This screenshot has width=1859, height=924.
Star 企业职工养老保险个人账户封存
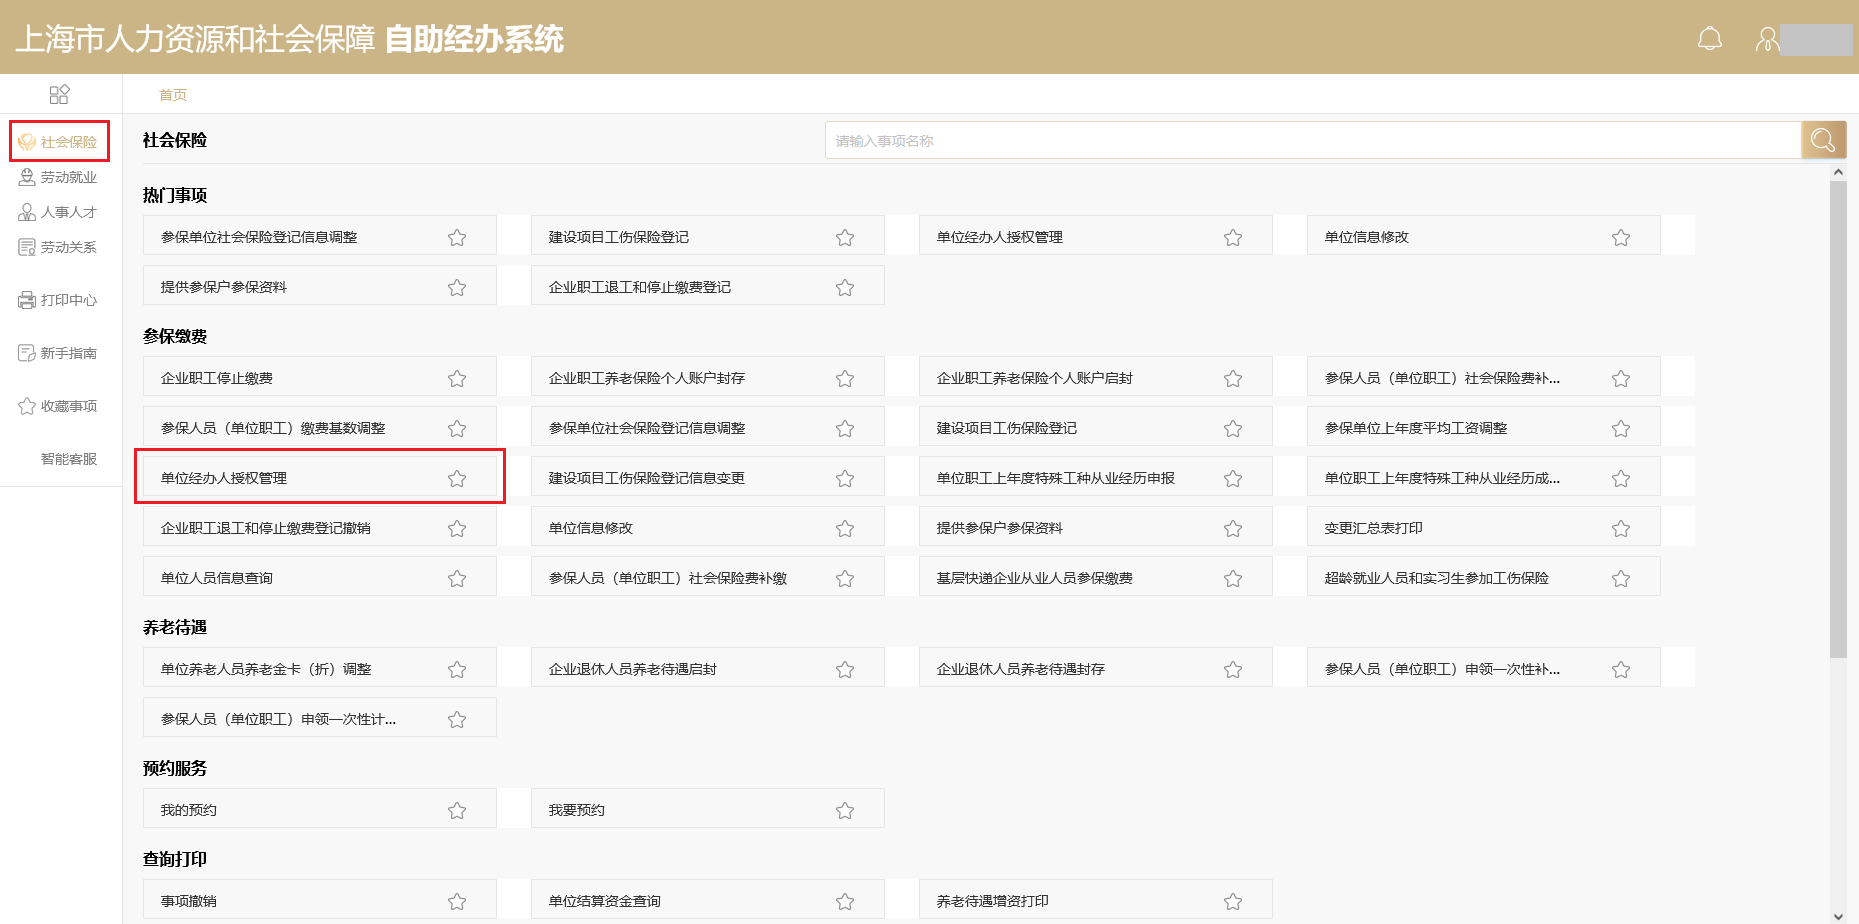(845, 378)
